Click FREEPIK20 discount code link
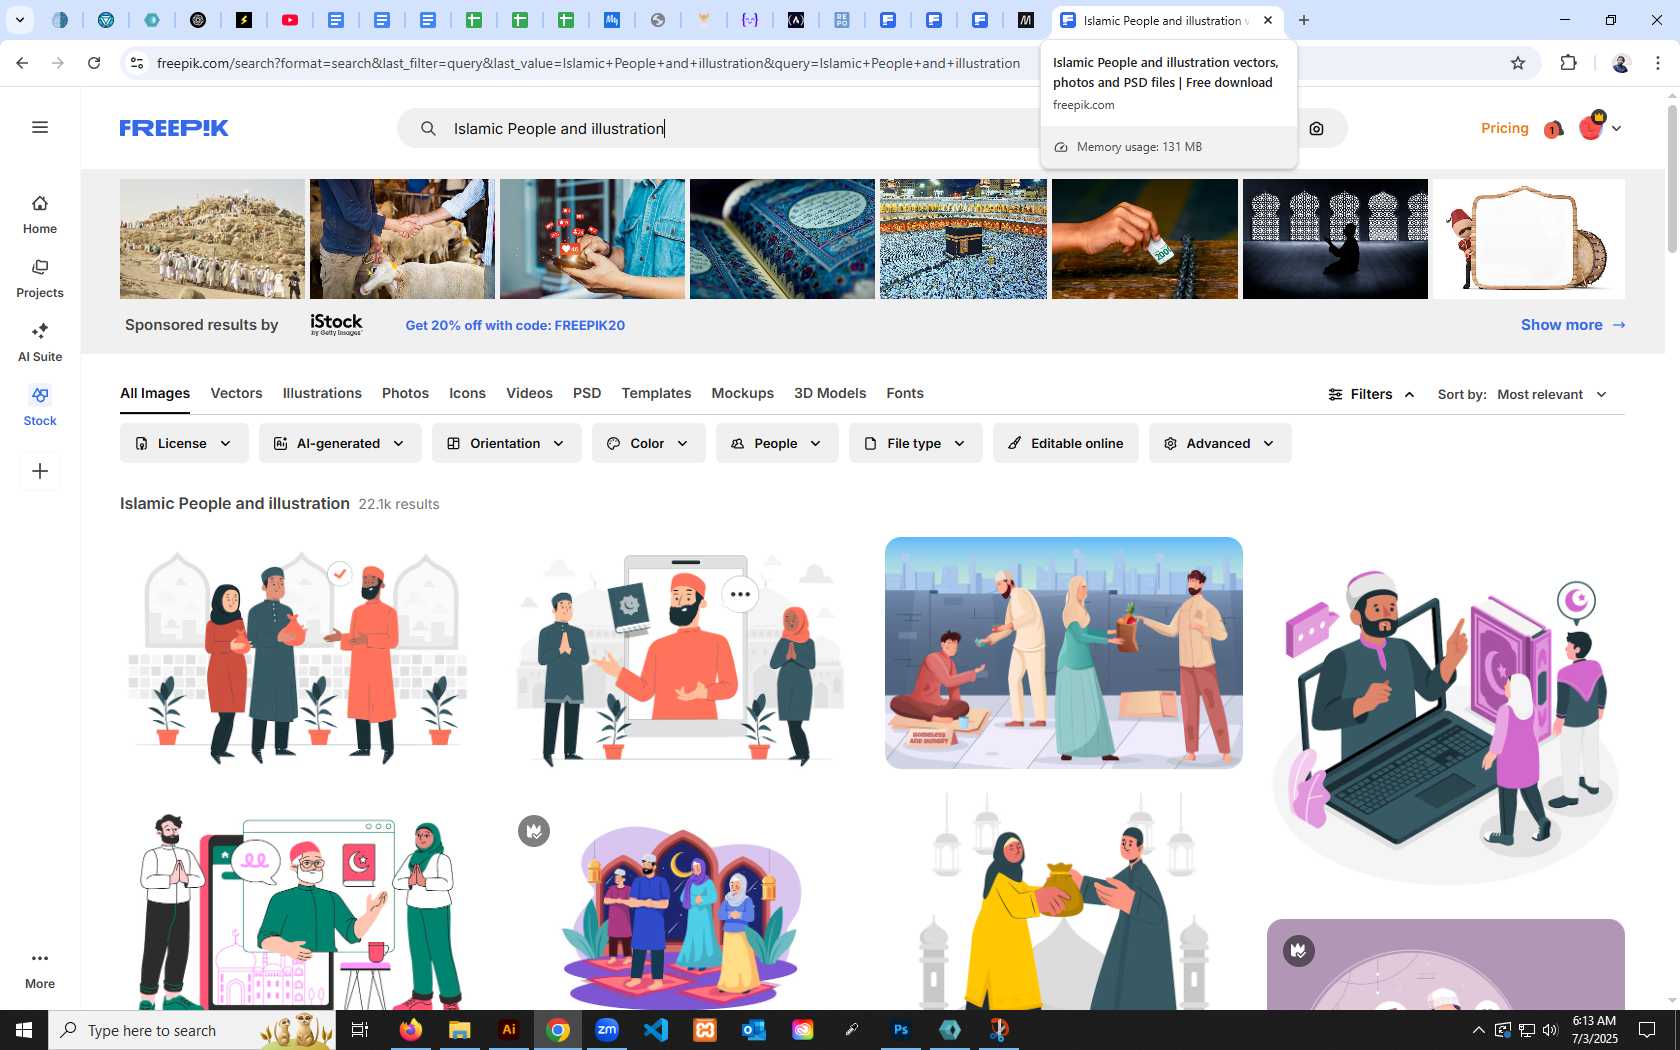1680x1050 pixels. tap(515, 325)
